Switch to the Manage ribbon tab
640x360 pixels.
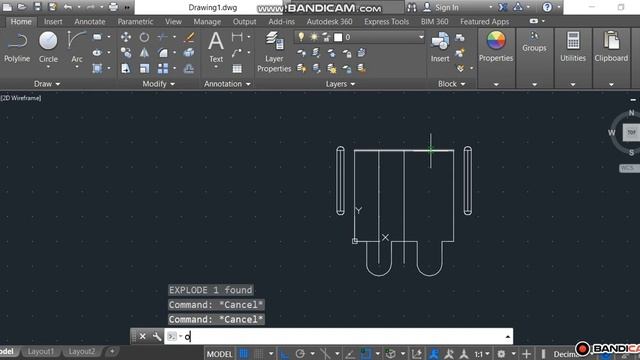pyautogui.click(x=207, y=22)
